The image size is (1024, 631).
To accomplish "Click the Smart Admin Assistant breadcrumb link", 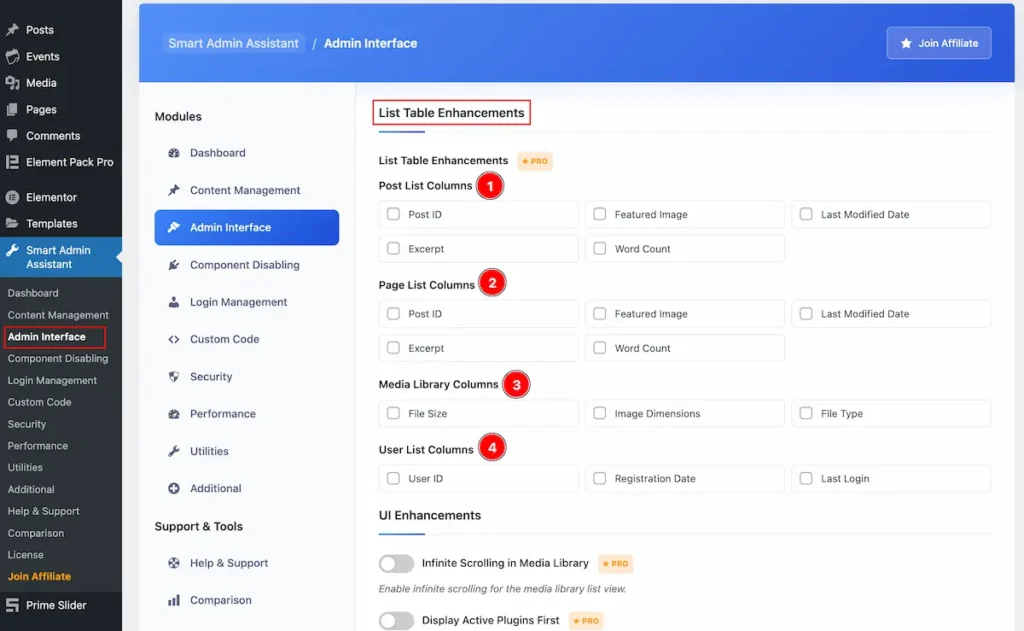I will (x=233, y=43).
